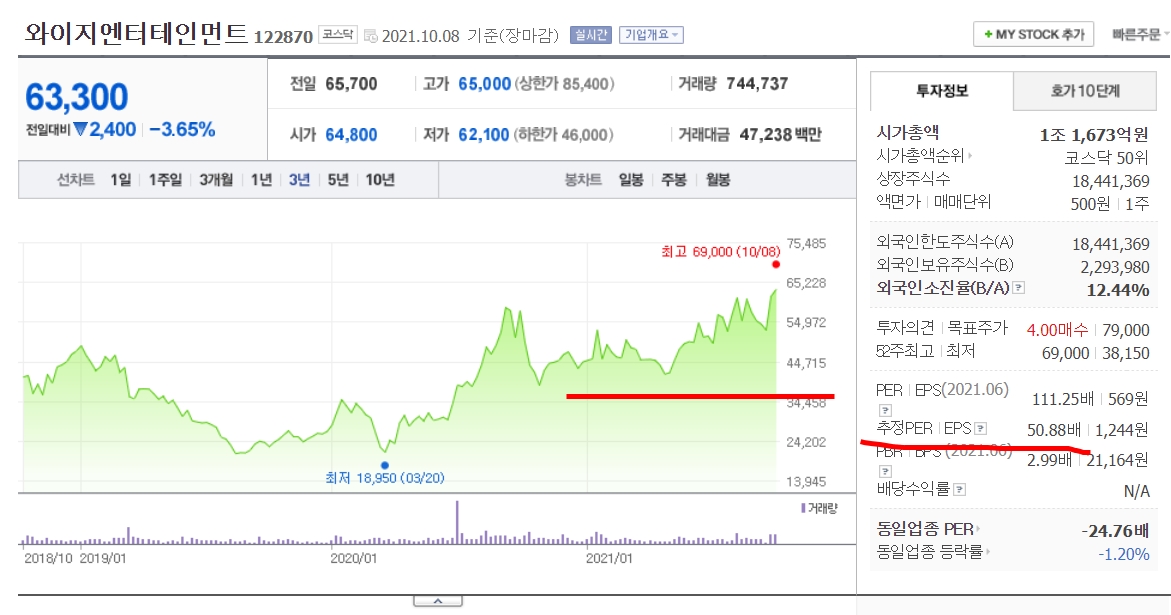Click the 외국인소진율(B/A) label
1171x615 pixels.
(x=942, y=288)
